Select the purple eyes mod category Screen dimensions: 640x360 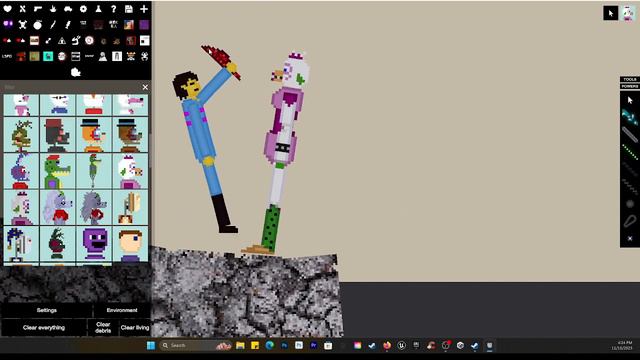click(x=7, y=24)
